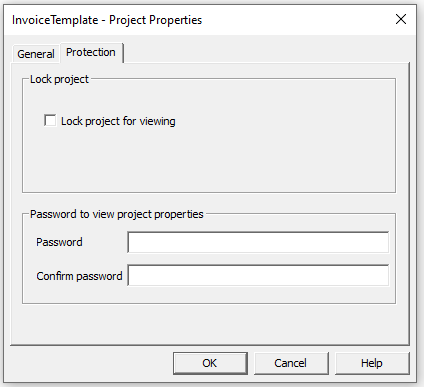The width and height of the screenshot is (424, 387).
Task: Focus the Confirm password input field
Action: [258, 275]
